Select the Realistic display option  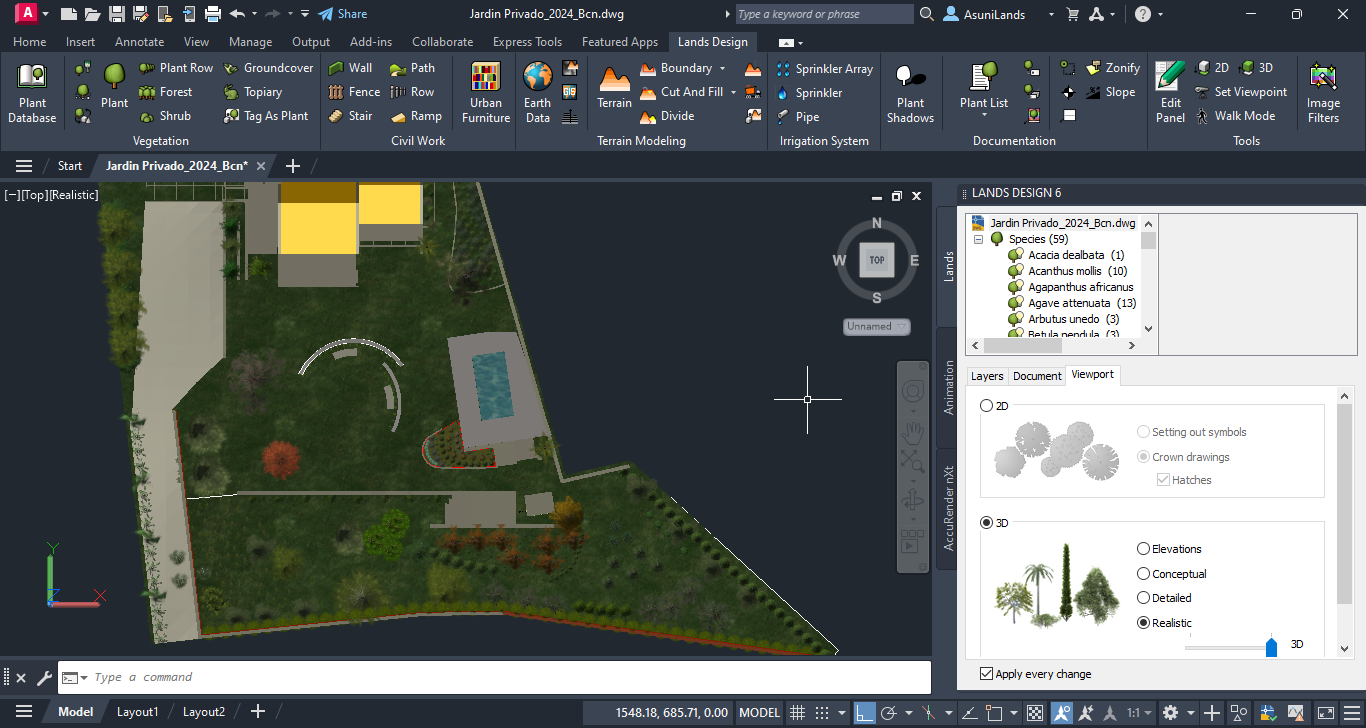click(x=1144, y=623)
